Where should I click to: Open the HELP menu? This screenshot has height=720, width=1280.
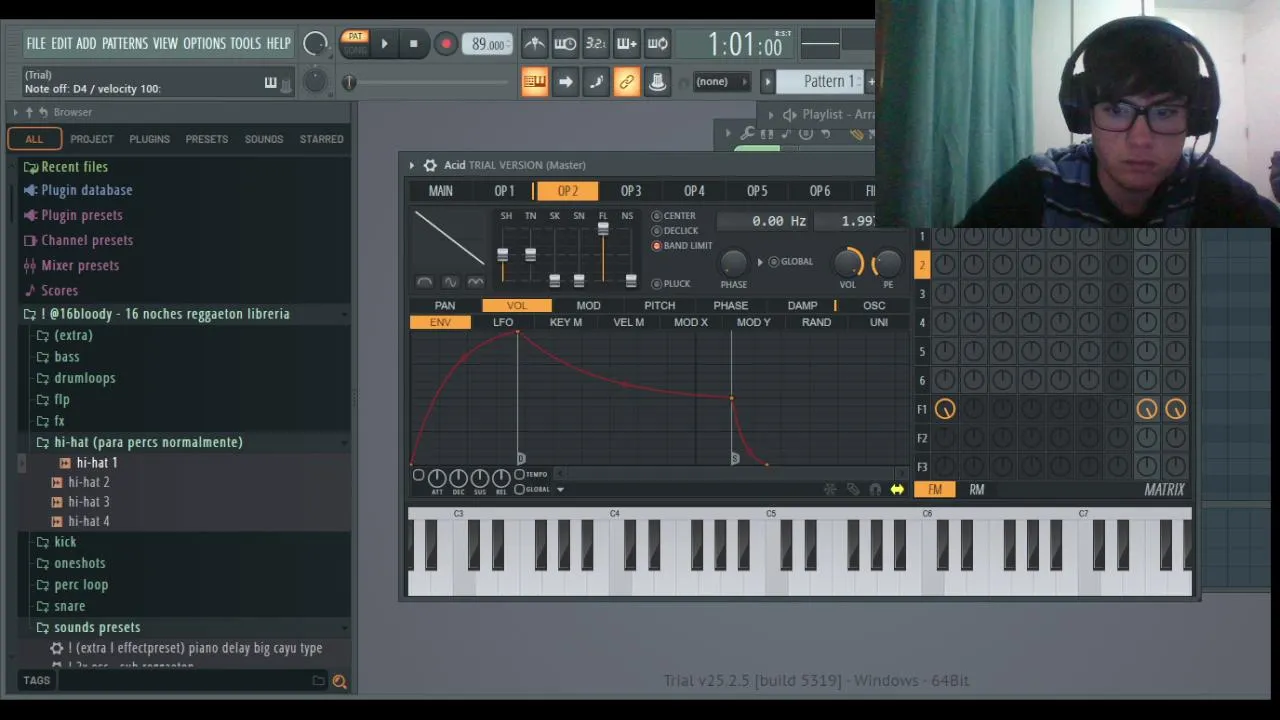(x=278, y=43)
